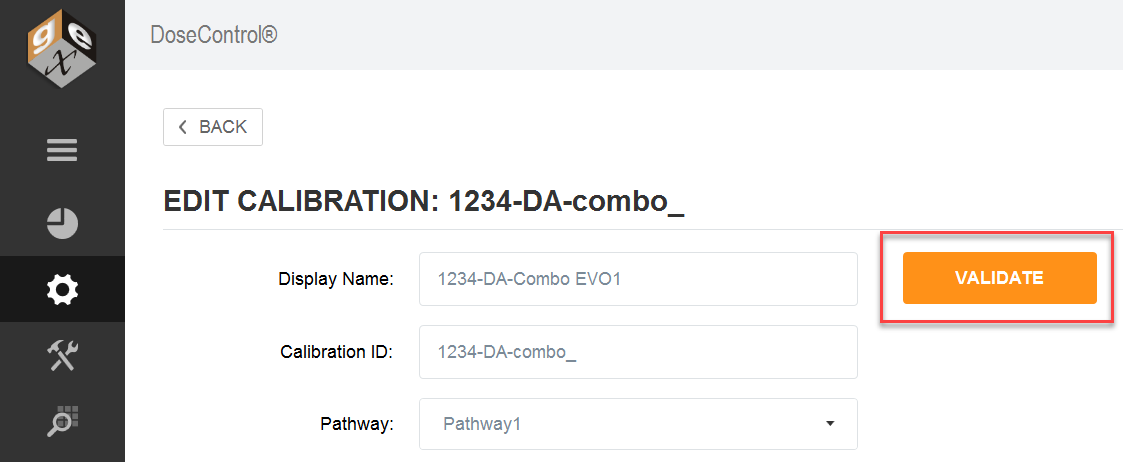Click the 1234-DA-Combo EVO1 text

click(x=529, y=279)
